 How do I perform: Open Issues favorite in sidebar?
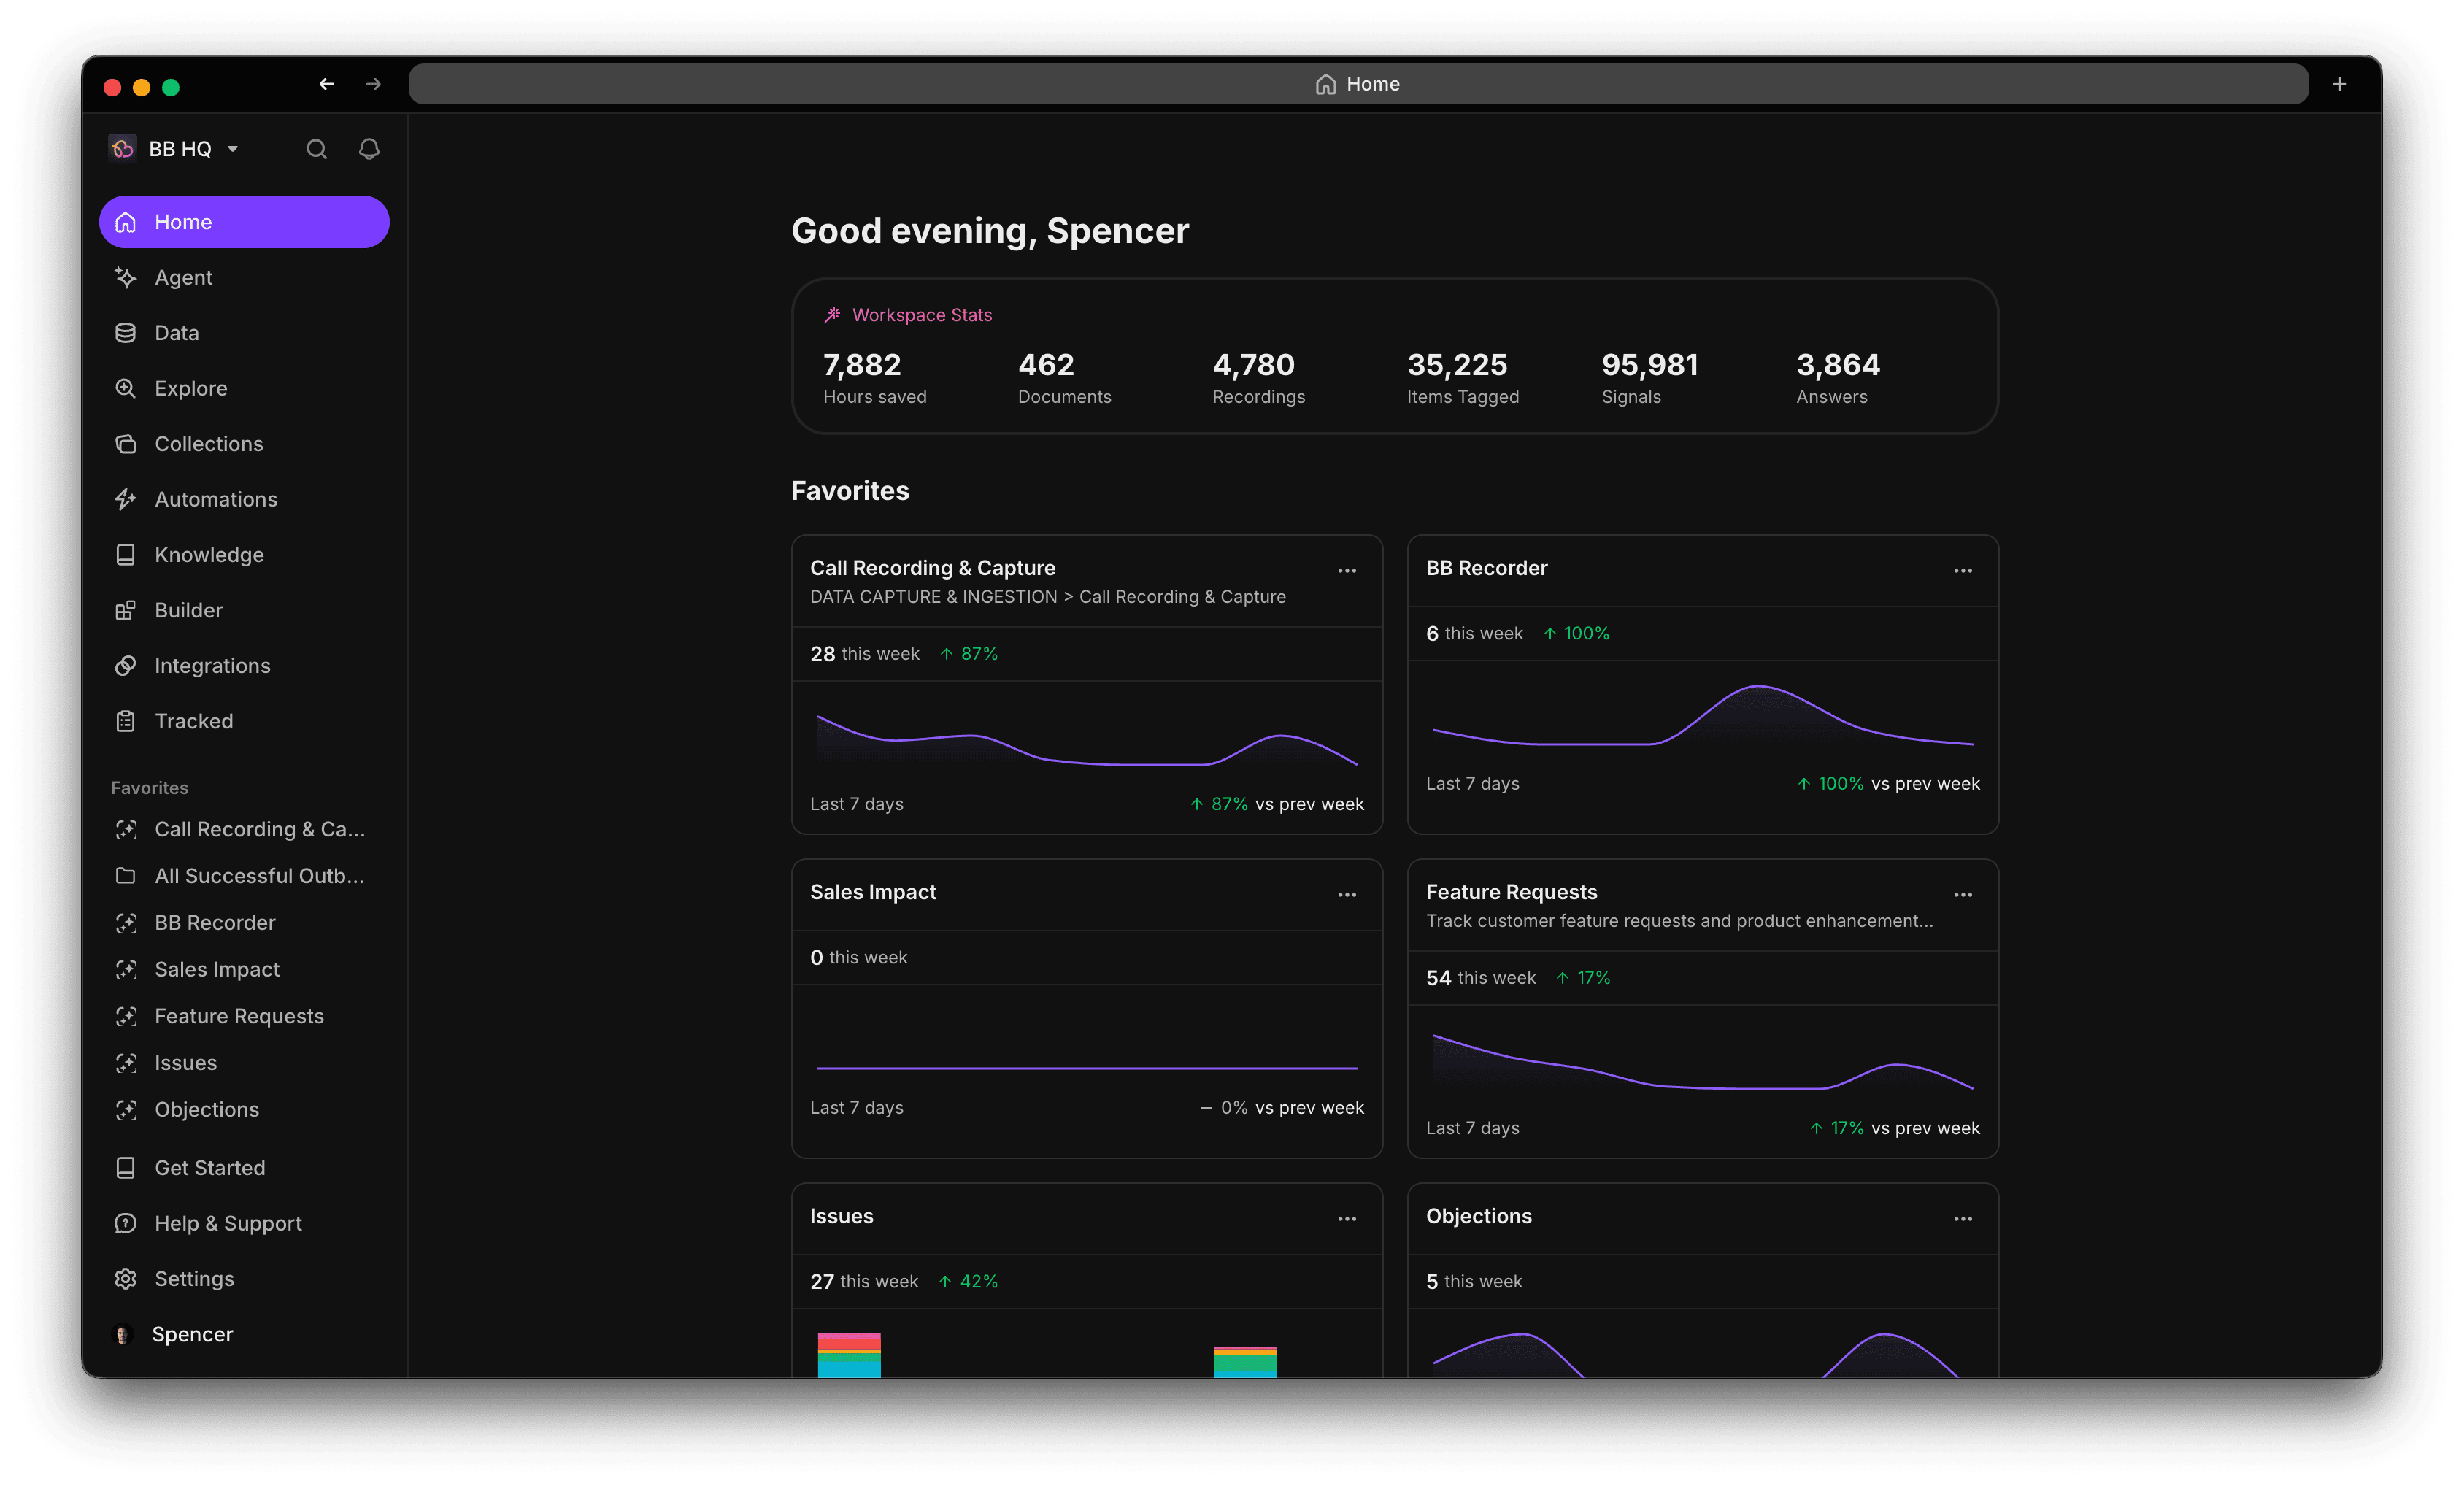(244, 1063)
